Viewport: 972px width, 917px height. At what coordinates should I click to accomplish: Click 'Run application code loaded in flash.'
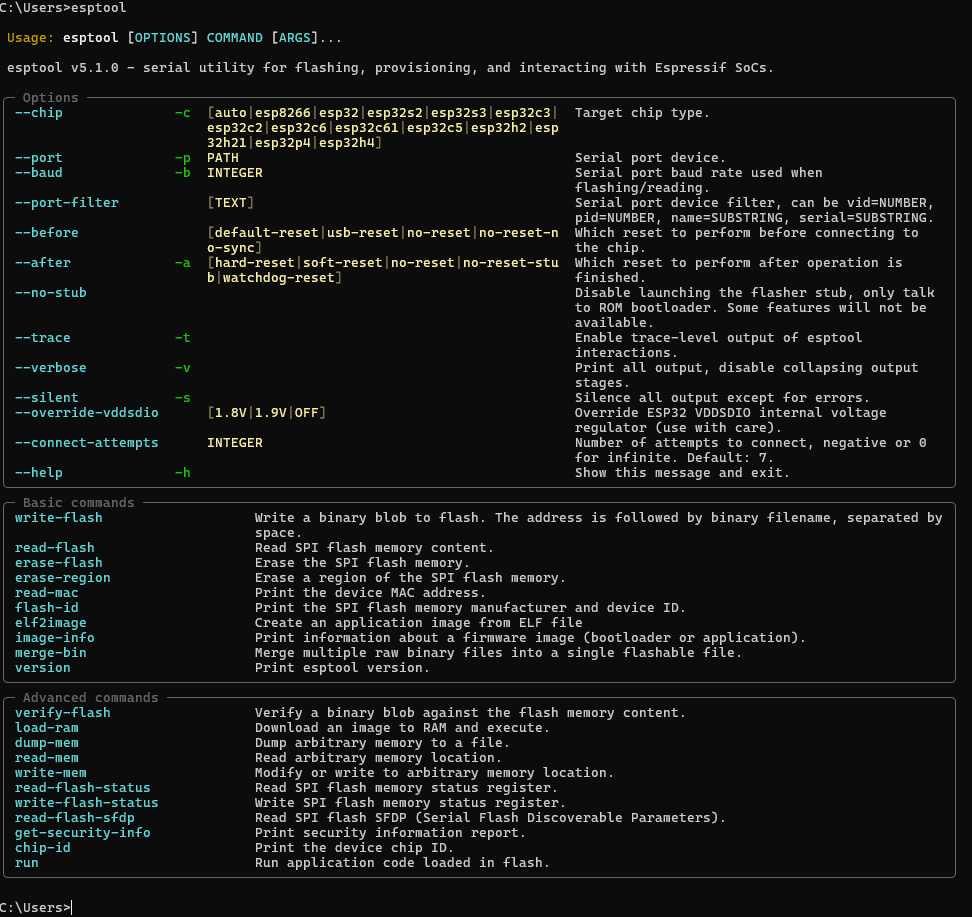[x=402, y=863]
